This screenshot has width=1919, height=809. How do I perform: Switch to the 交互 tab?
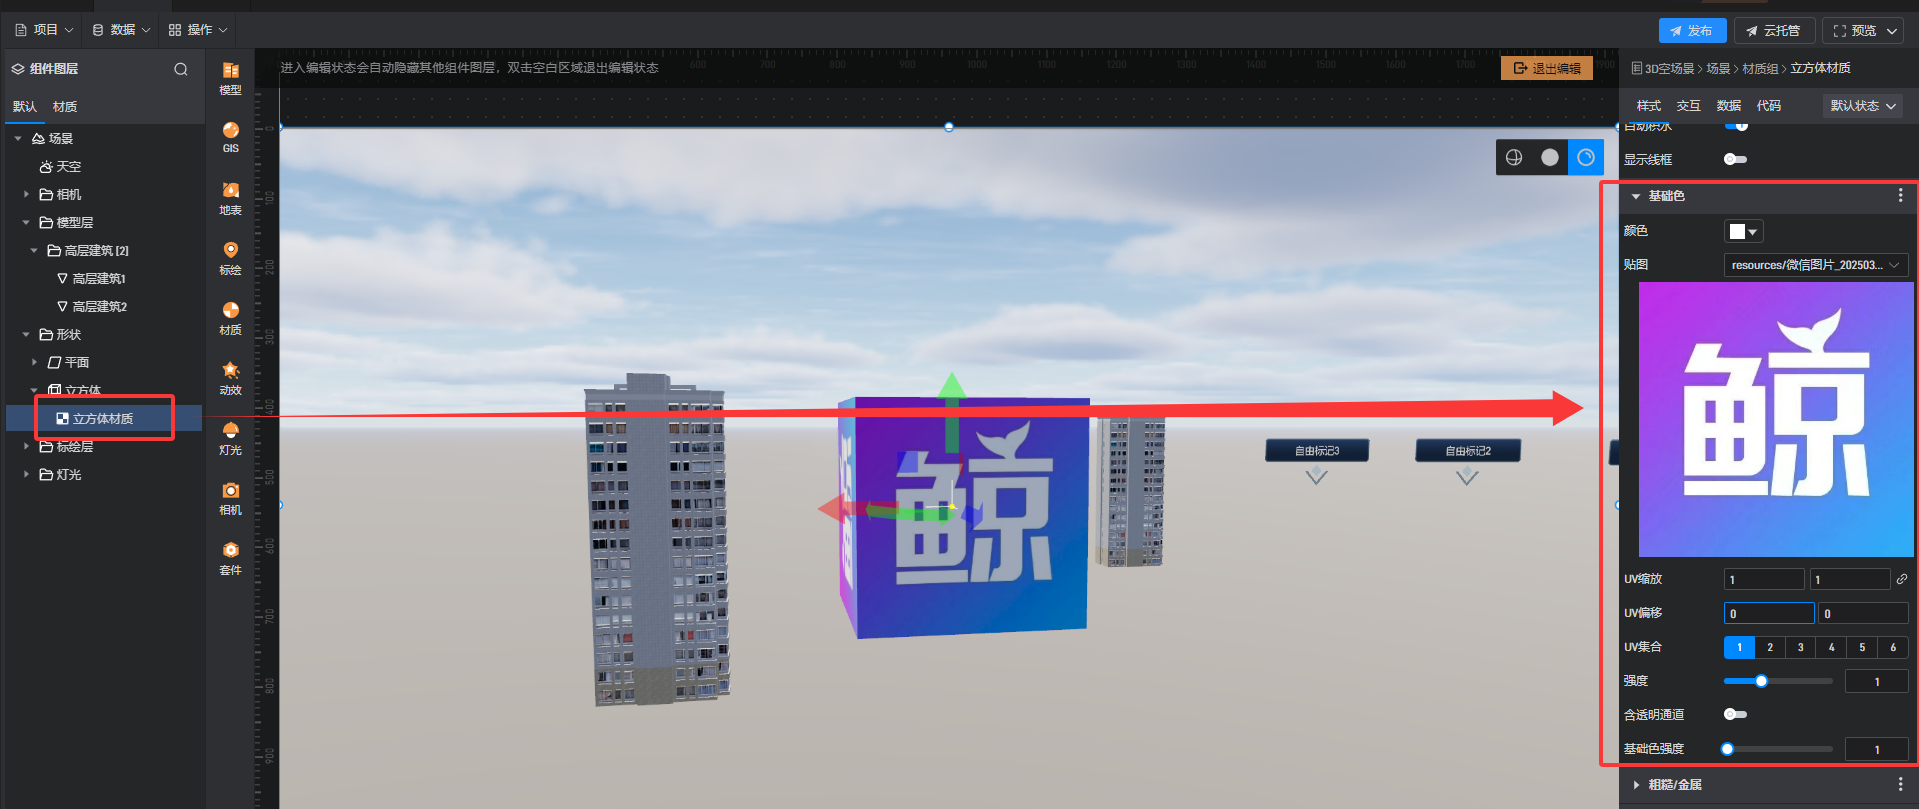[1689, 106]
